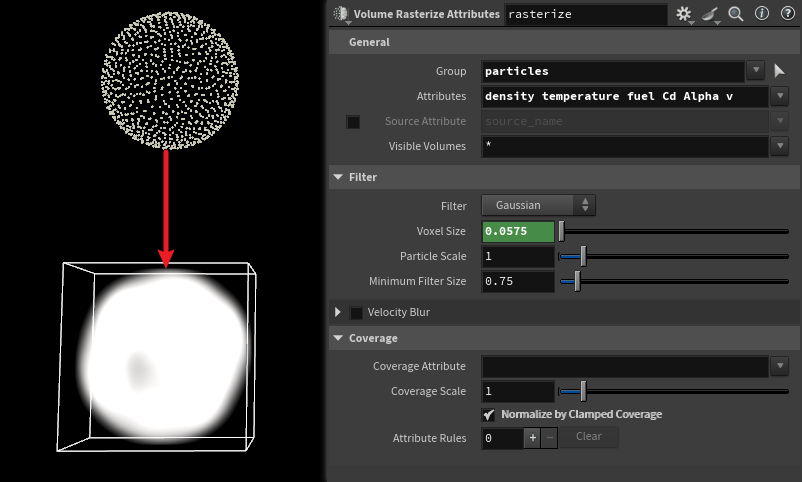Enable the Source Attribute checkbox

coord(353,122)
